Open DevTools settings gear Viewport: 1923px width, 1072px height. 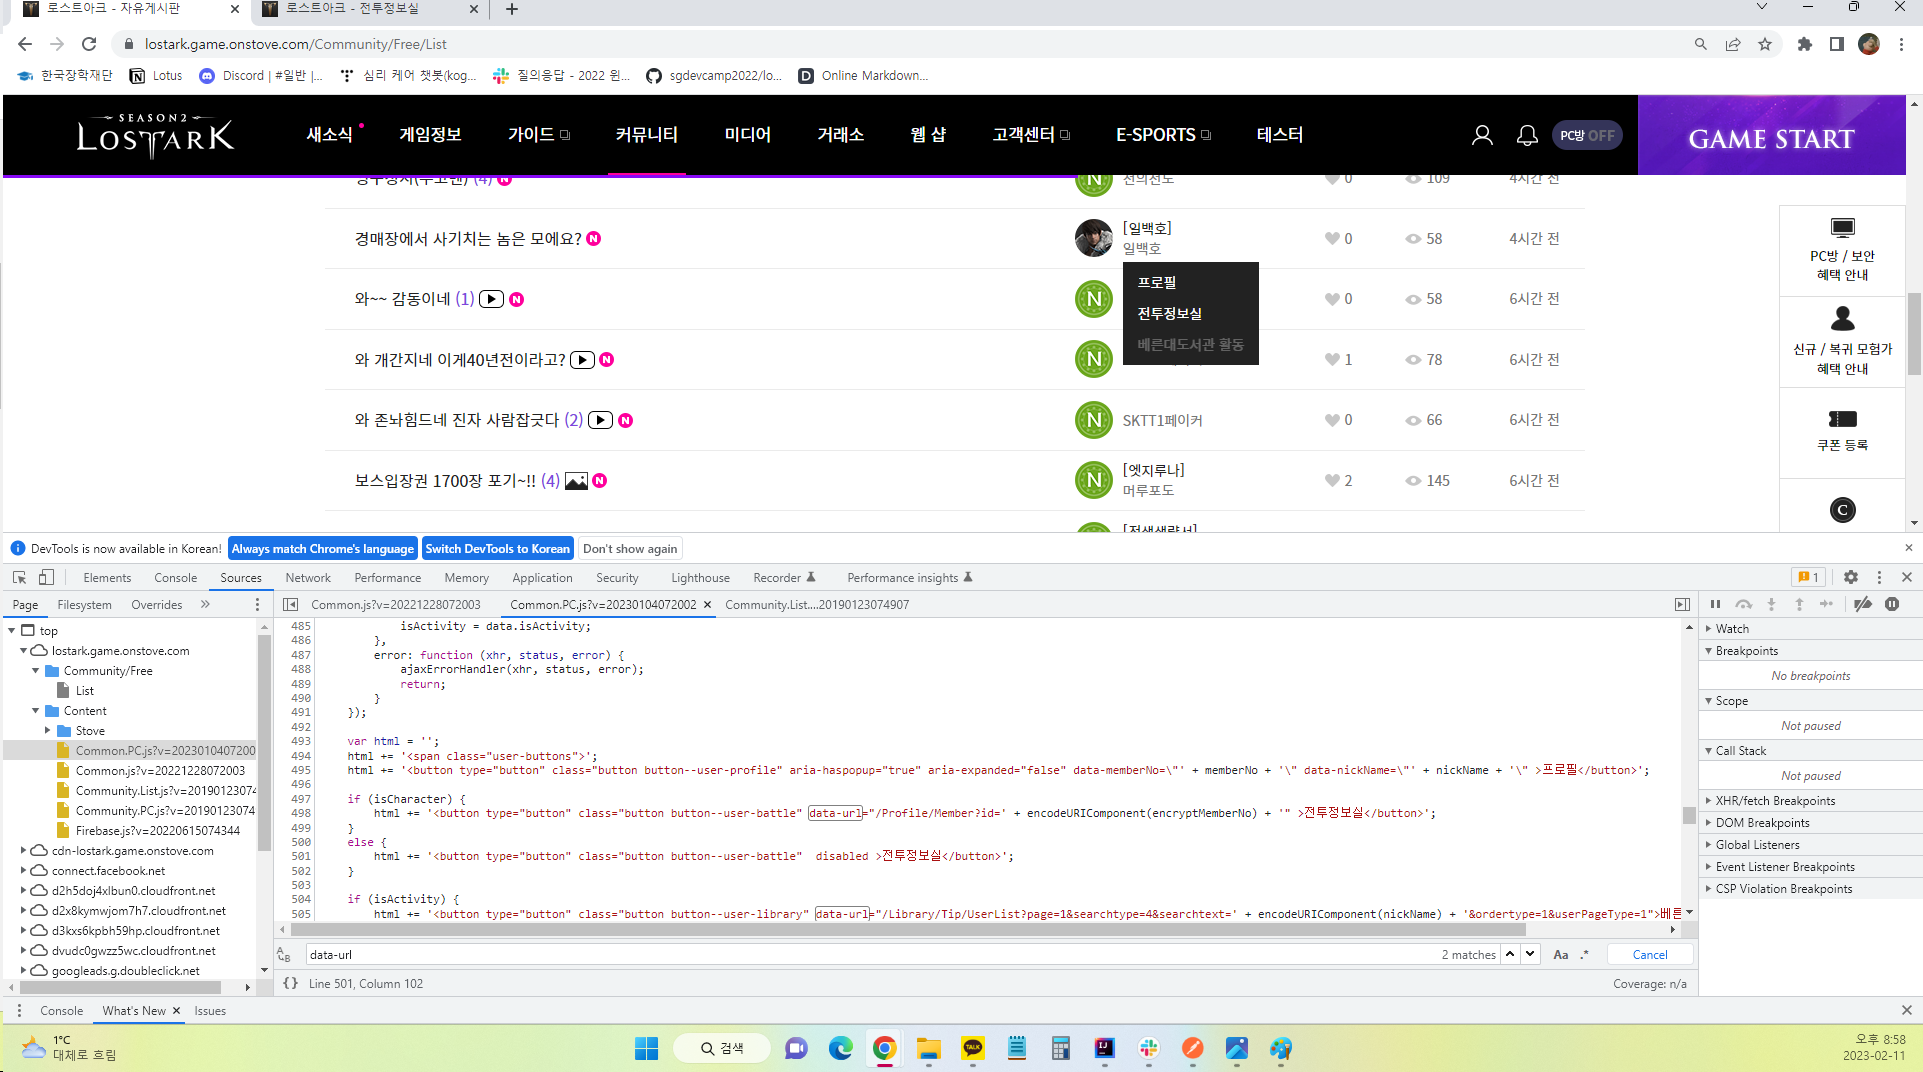coord(1851,577)
